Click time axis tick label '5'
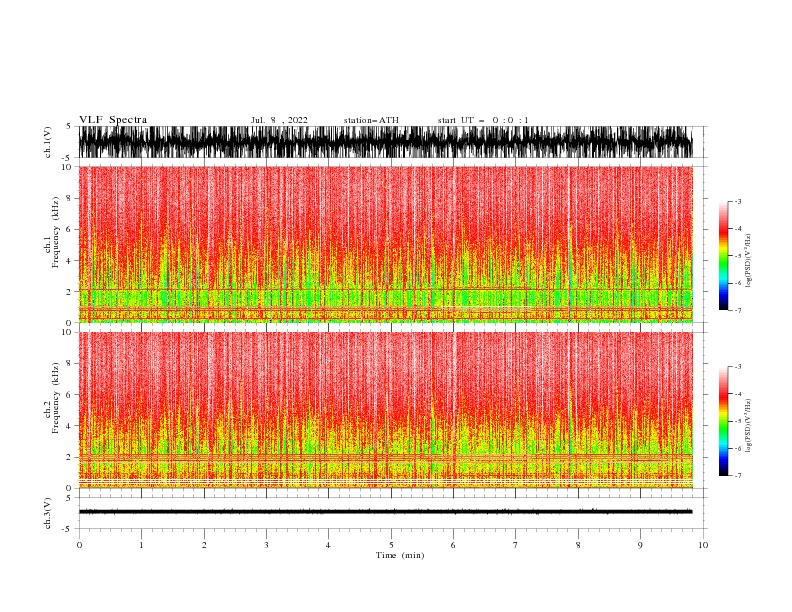 coord(391,545)
